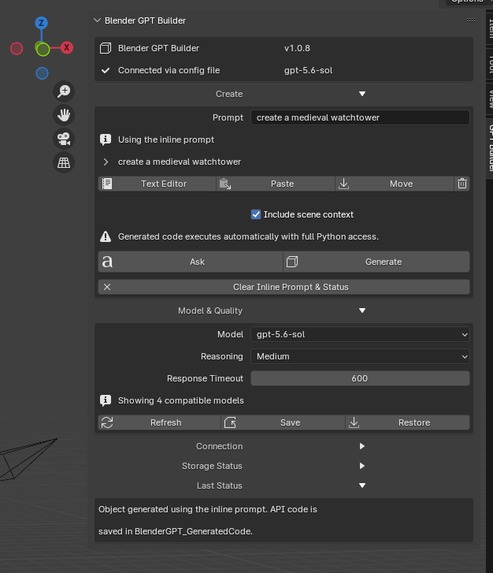Expand the Storage Status section

[362, 466]
